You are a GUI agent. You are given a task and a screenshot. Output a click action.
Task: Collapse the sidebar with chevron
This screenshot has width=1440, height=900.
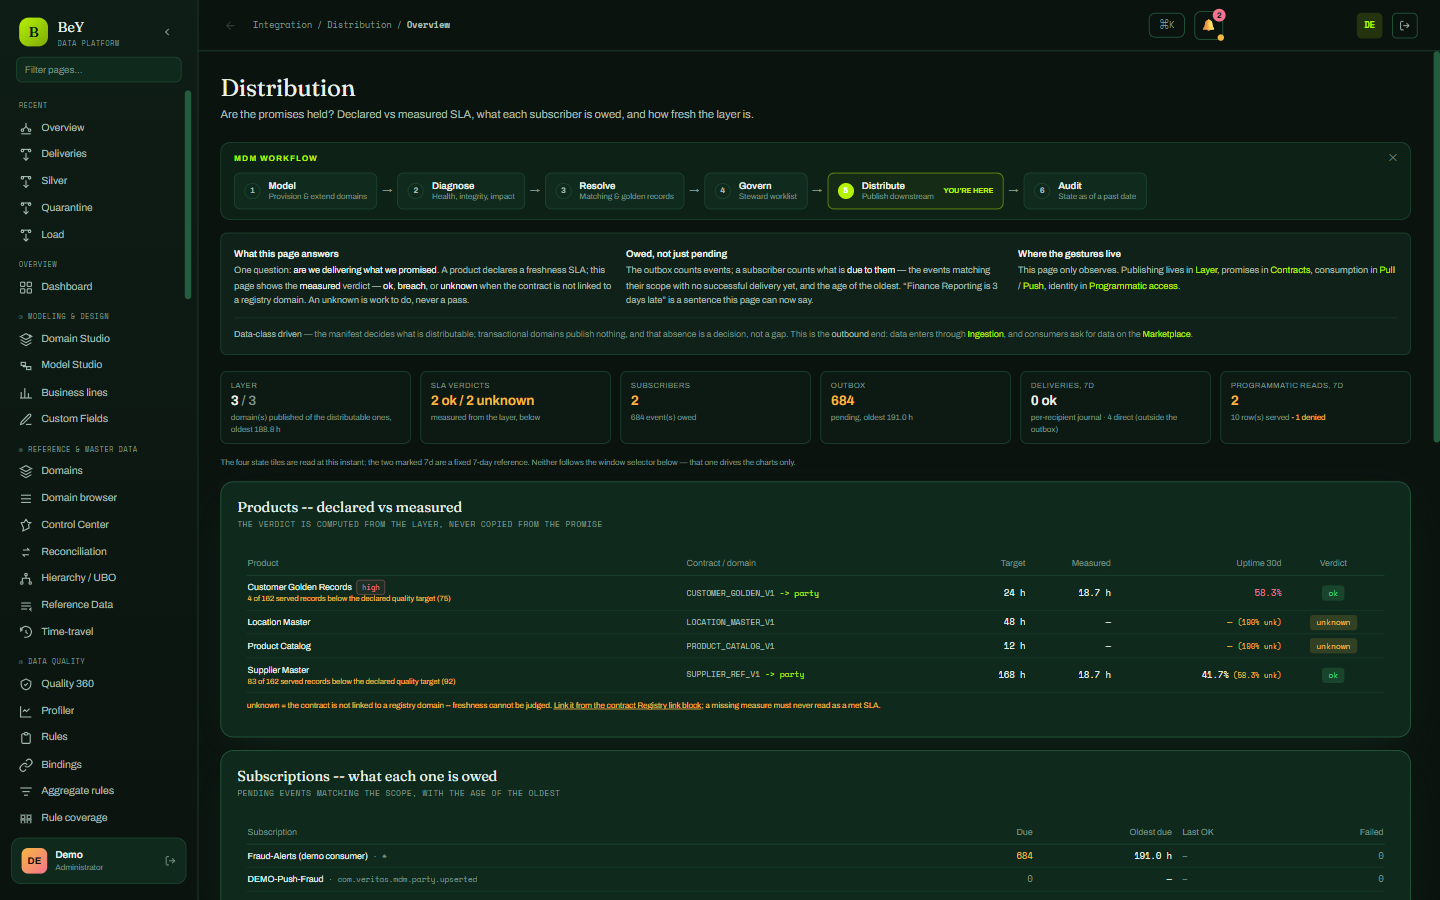point(167,32)
